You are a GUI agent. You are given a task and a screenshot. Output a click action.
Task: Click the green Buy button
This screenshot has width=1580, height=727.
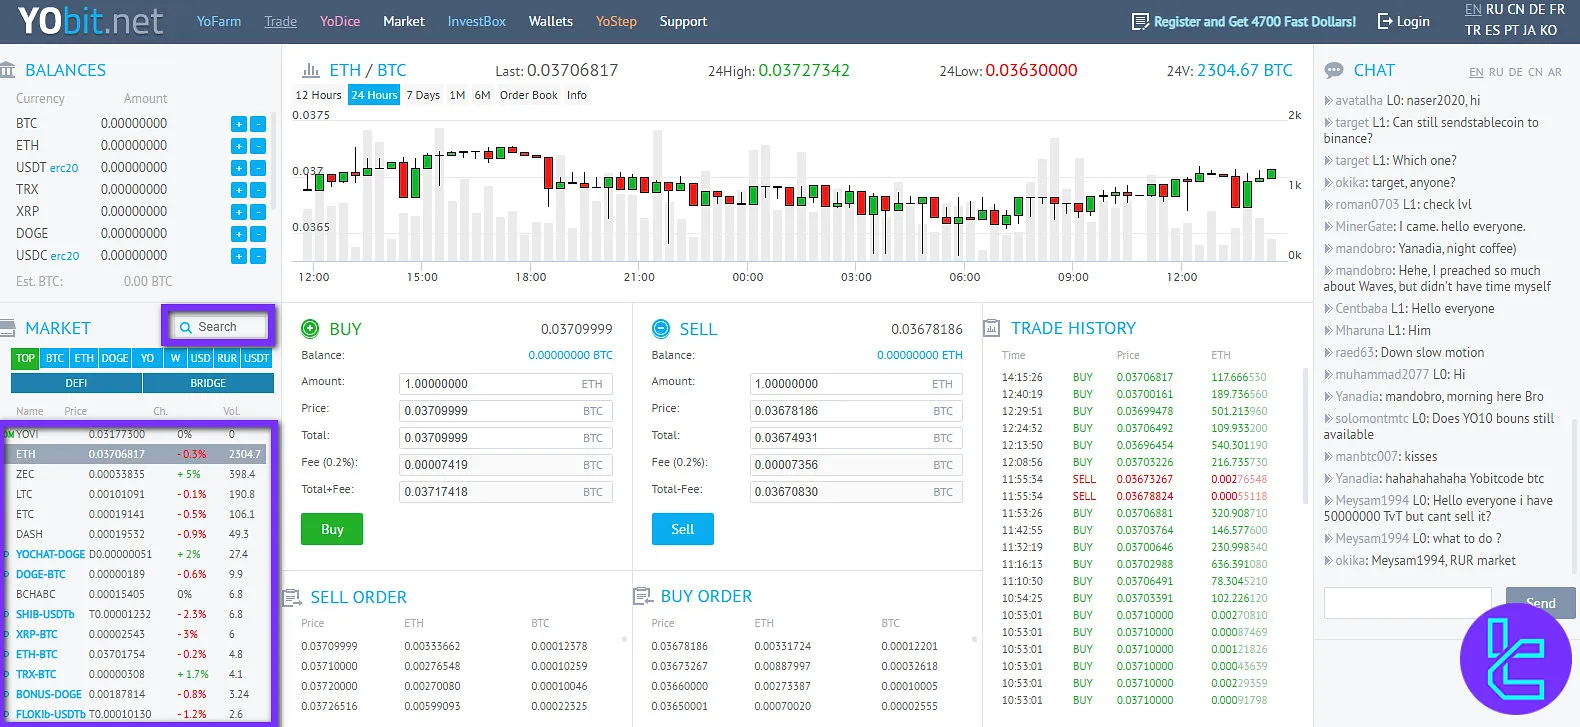coord(332,529)
